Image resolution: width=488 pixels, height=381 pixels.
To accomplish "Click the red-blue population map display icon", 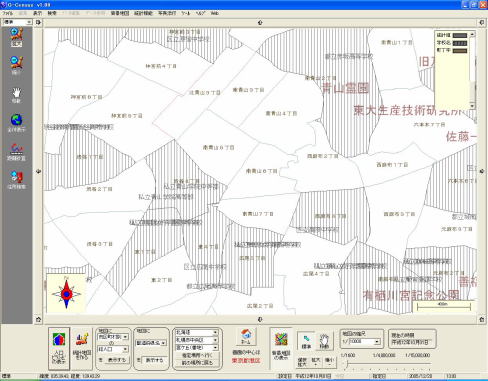I will (59, 348).
